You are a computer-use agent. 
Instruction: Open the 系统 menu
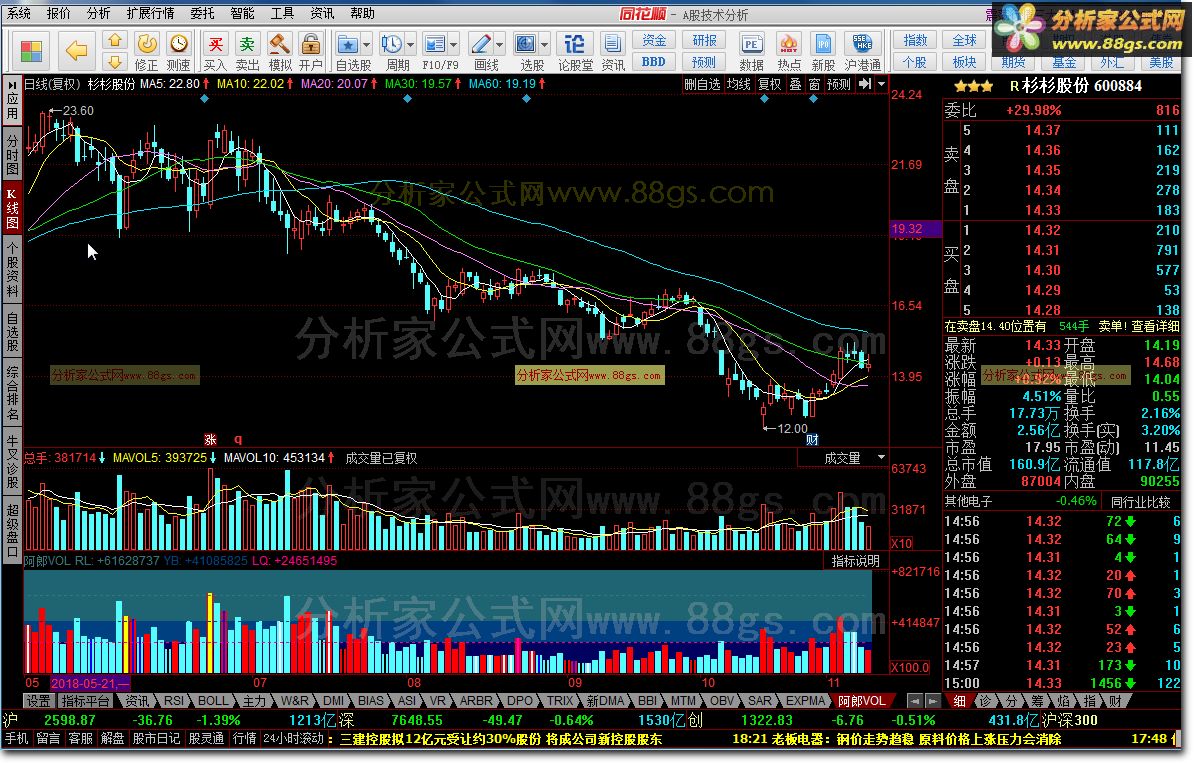click(19, 13)
